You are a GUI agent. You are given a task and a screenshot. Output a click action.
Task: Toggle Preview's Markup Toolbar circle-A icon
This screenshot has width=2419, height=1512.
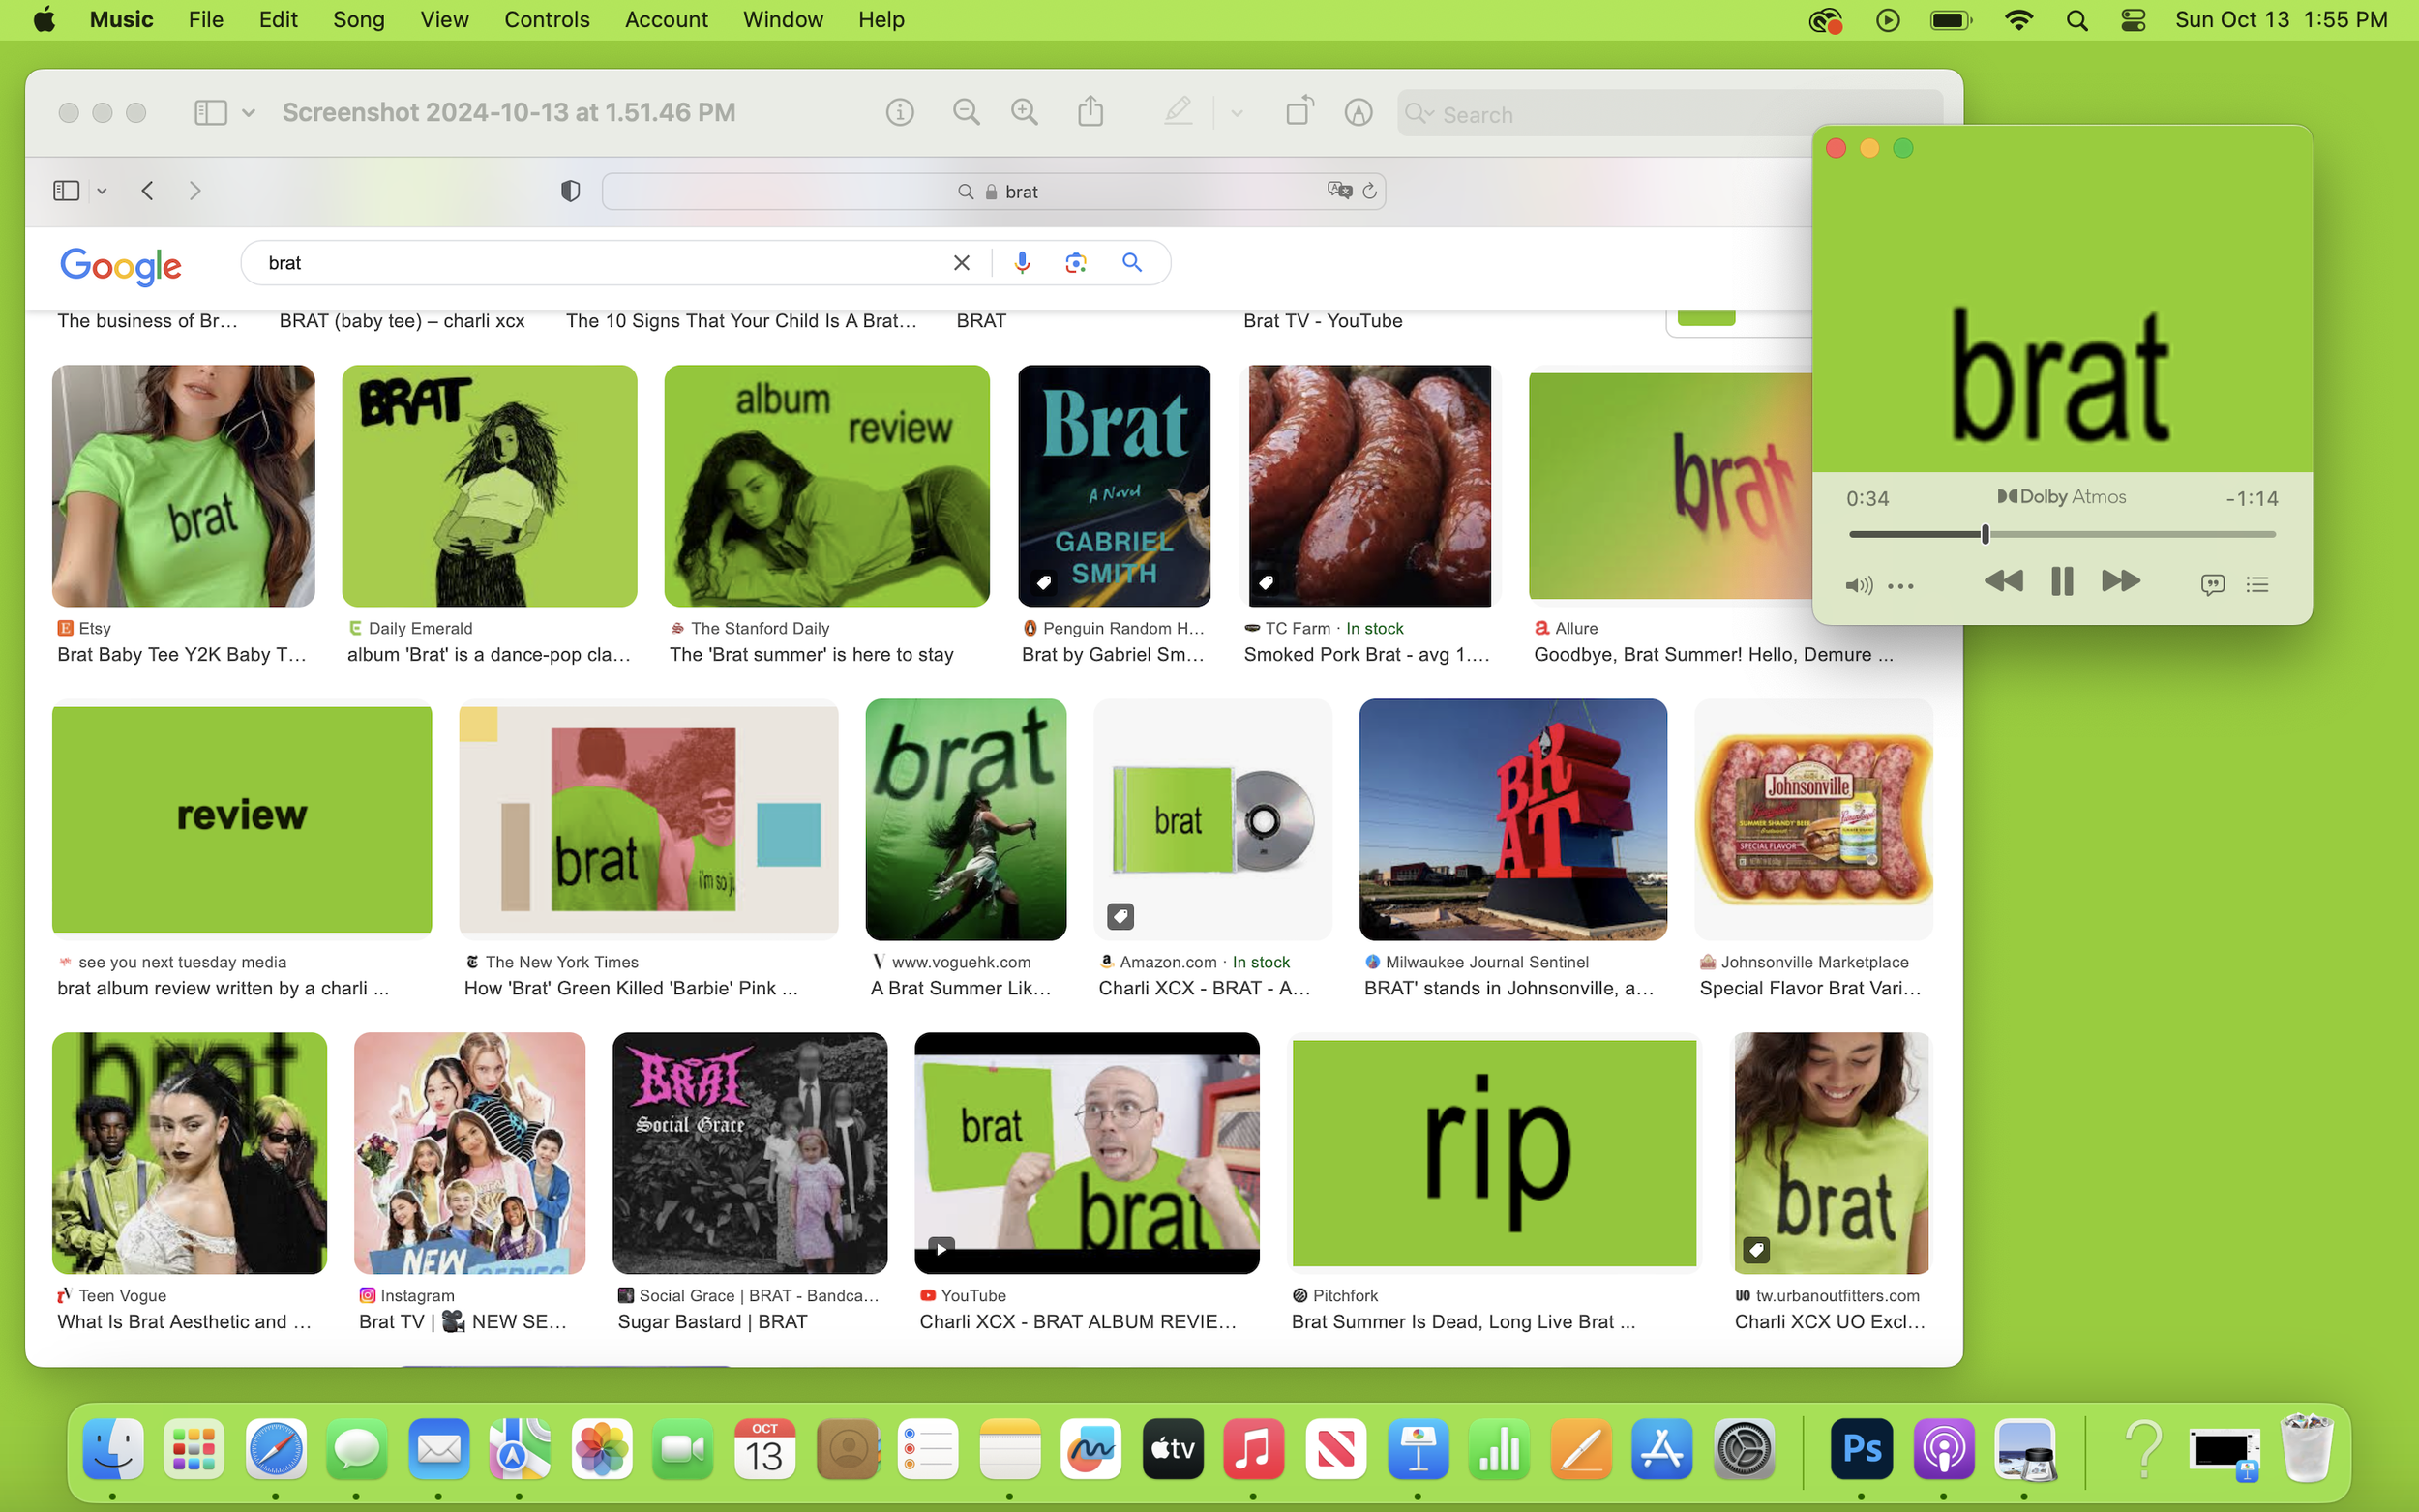pyautogui.click(x=1358, y=112)
